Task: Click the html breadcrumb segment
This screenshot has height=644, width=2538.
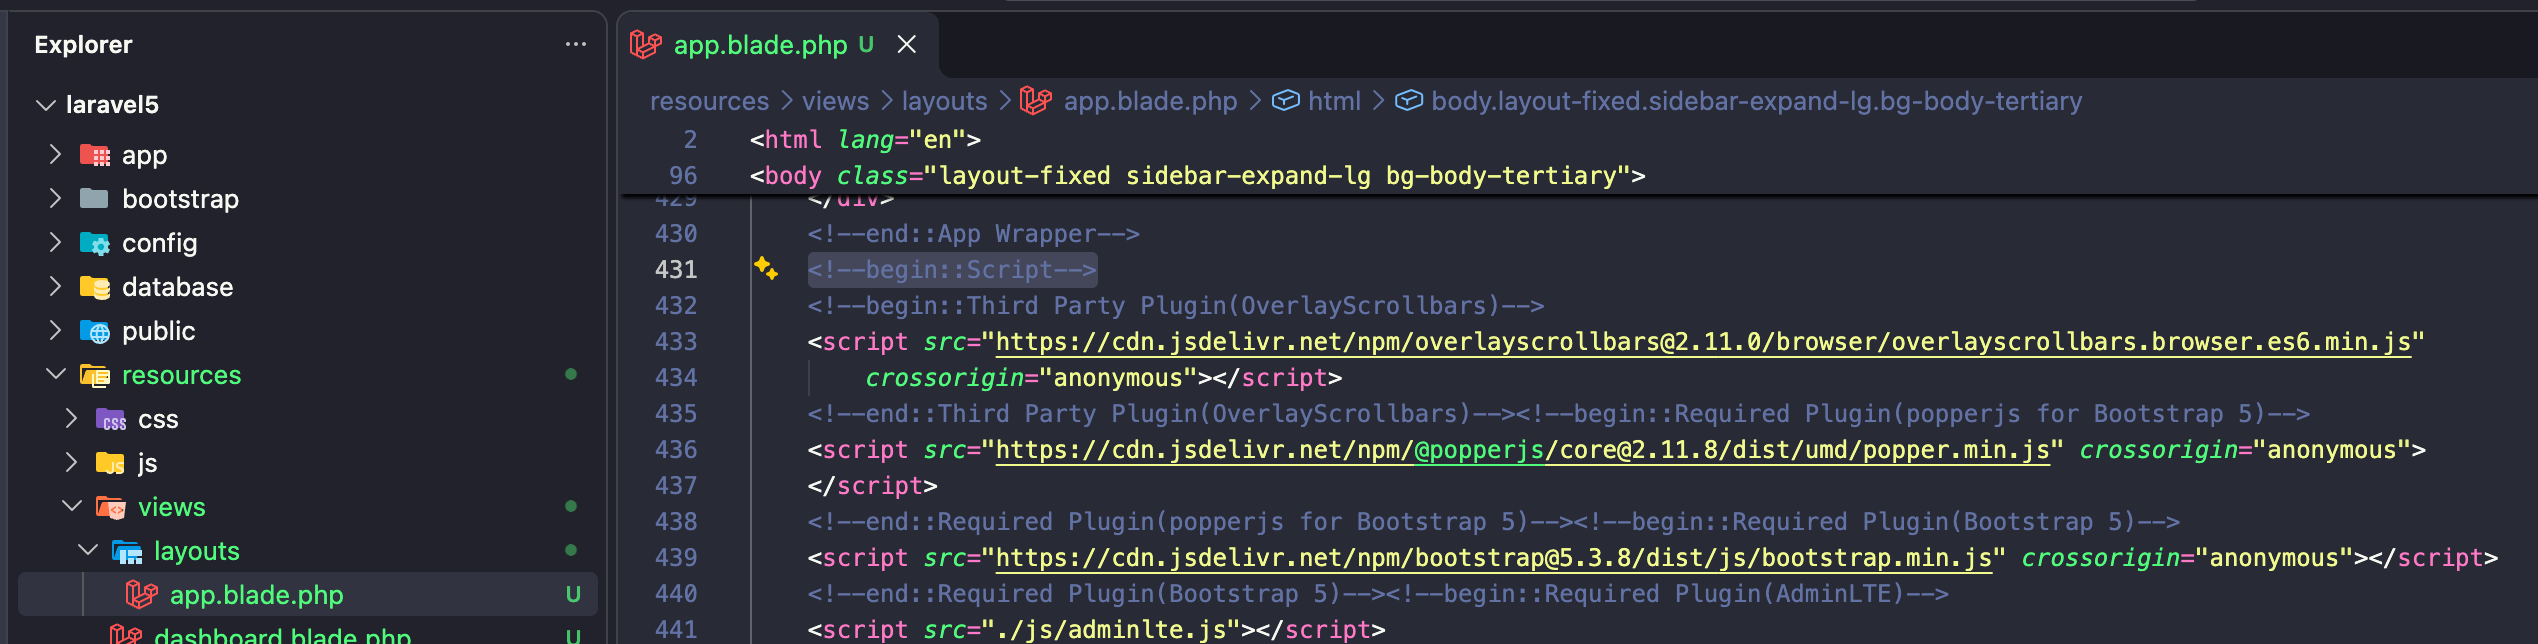Action: [1334, 101]
